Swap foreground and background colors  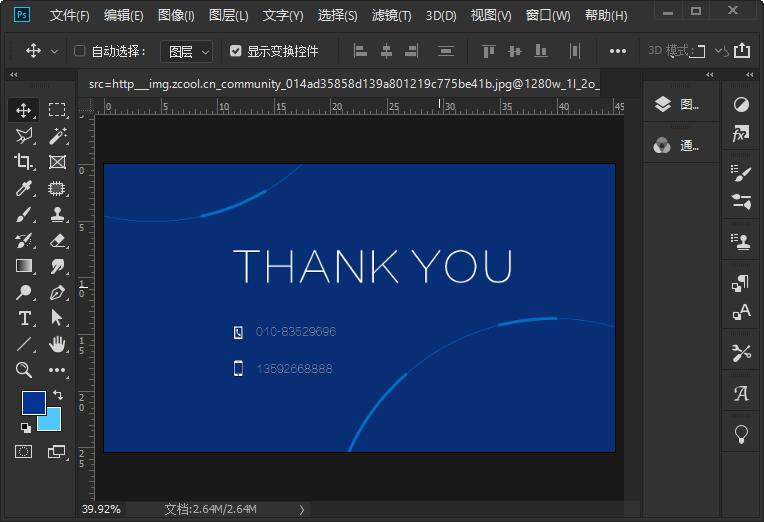coord(58,394)
